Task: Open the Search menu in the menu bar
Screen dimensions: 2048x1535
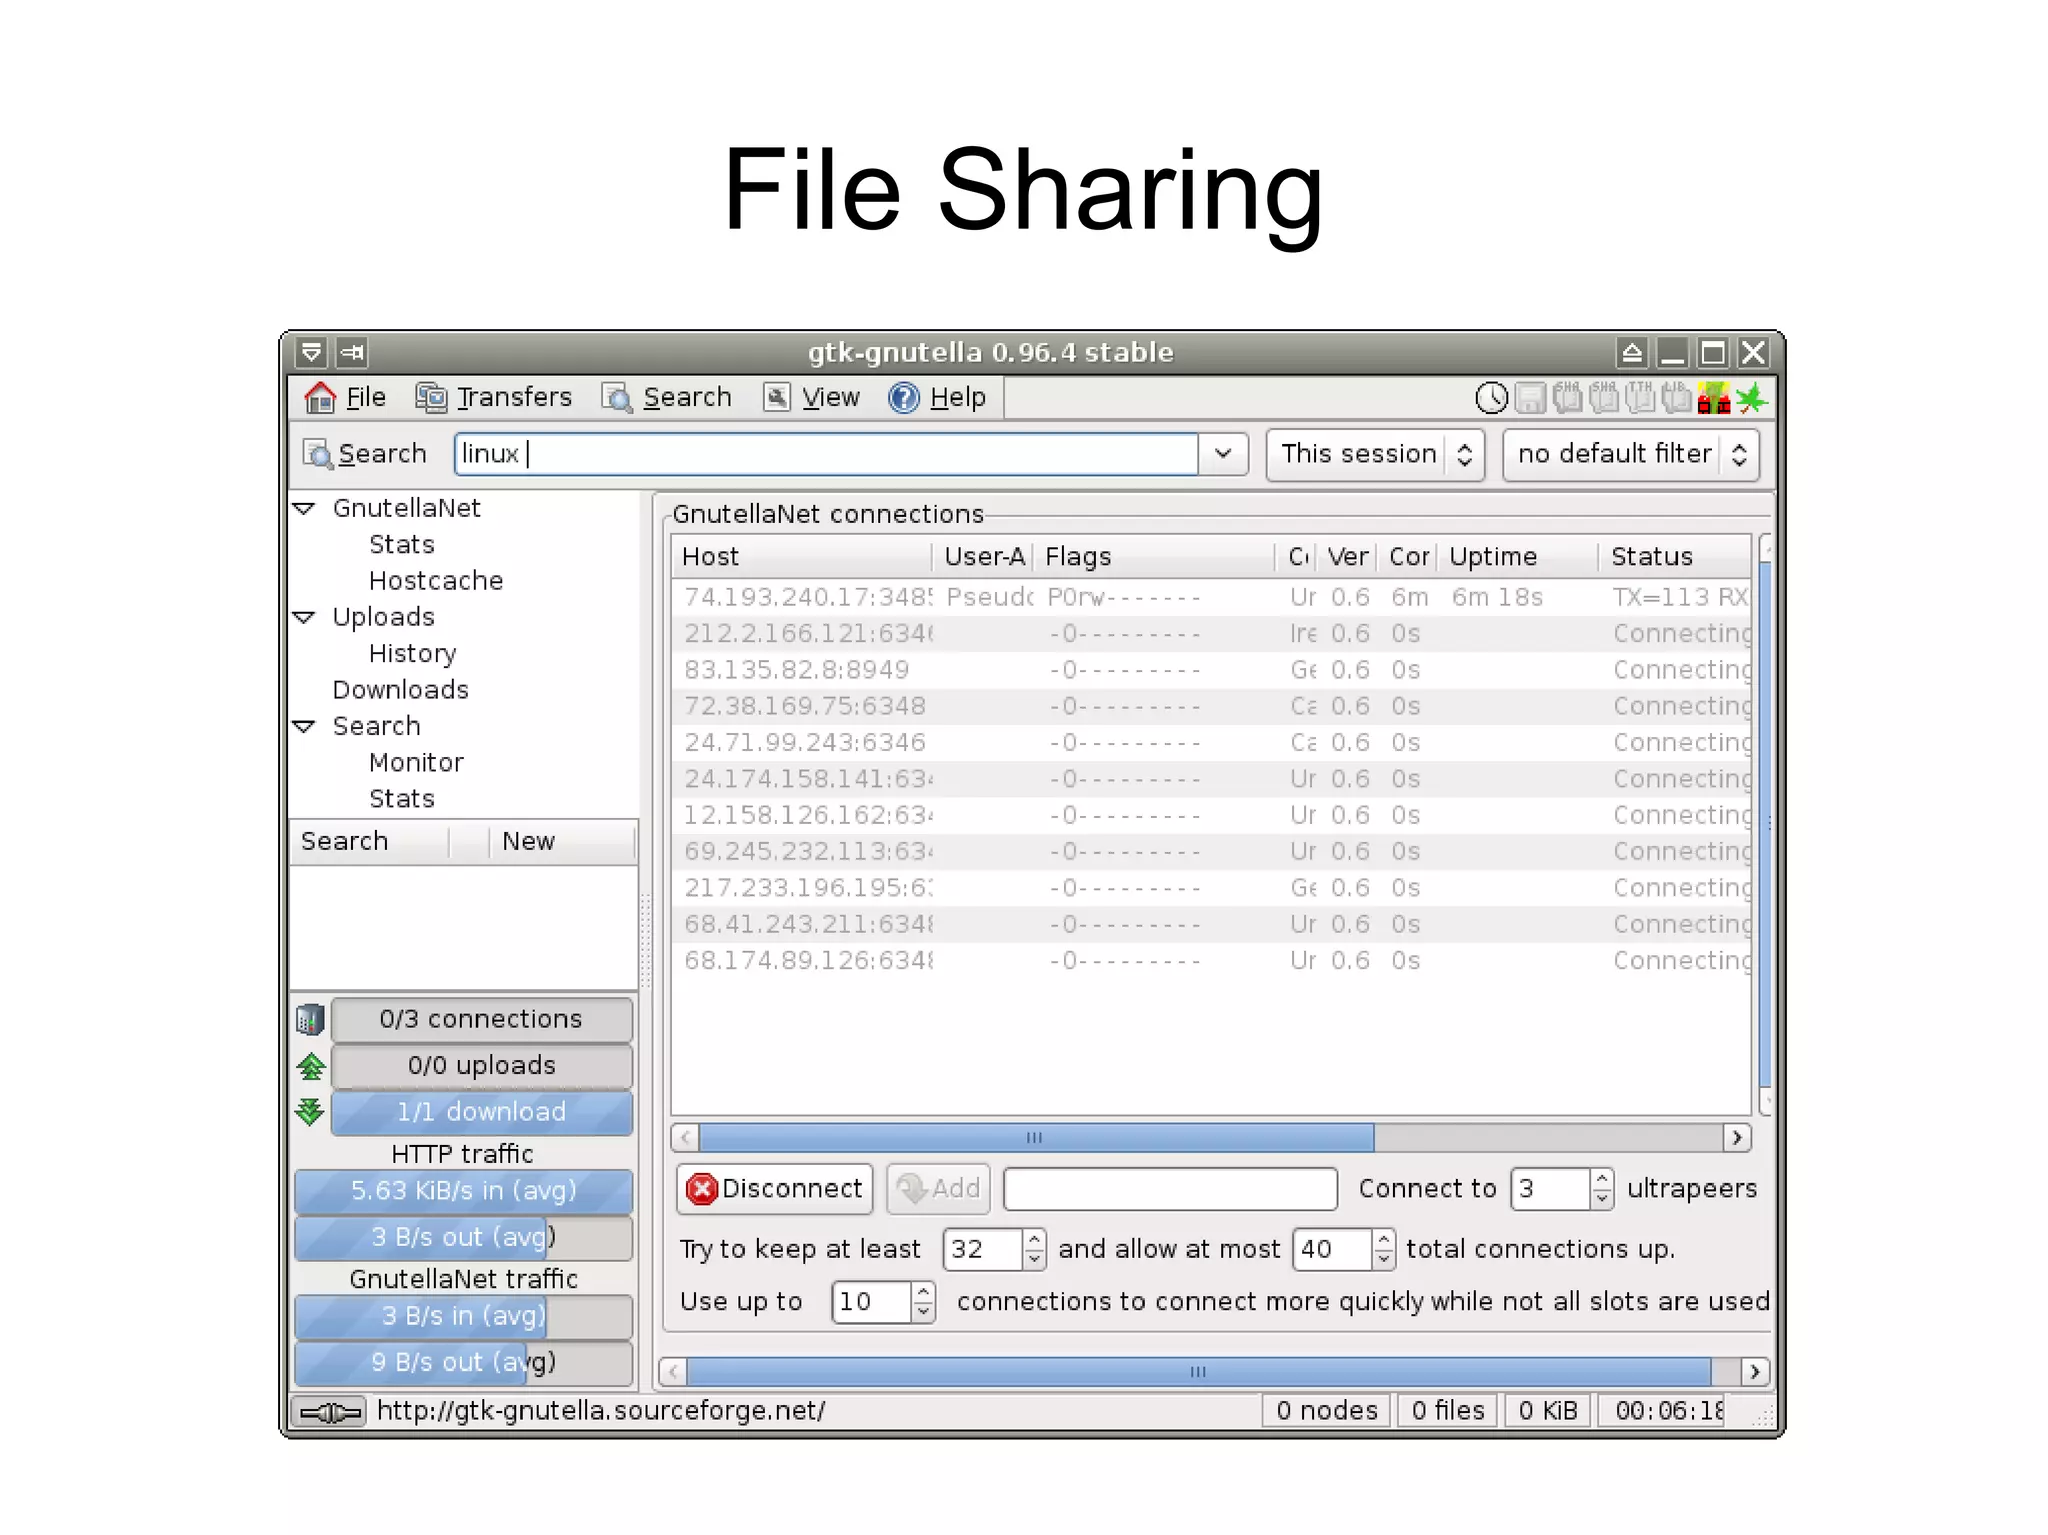Action: point(666,397)
